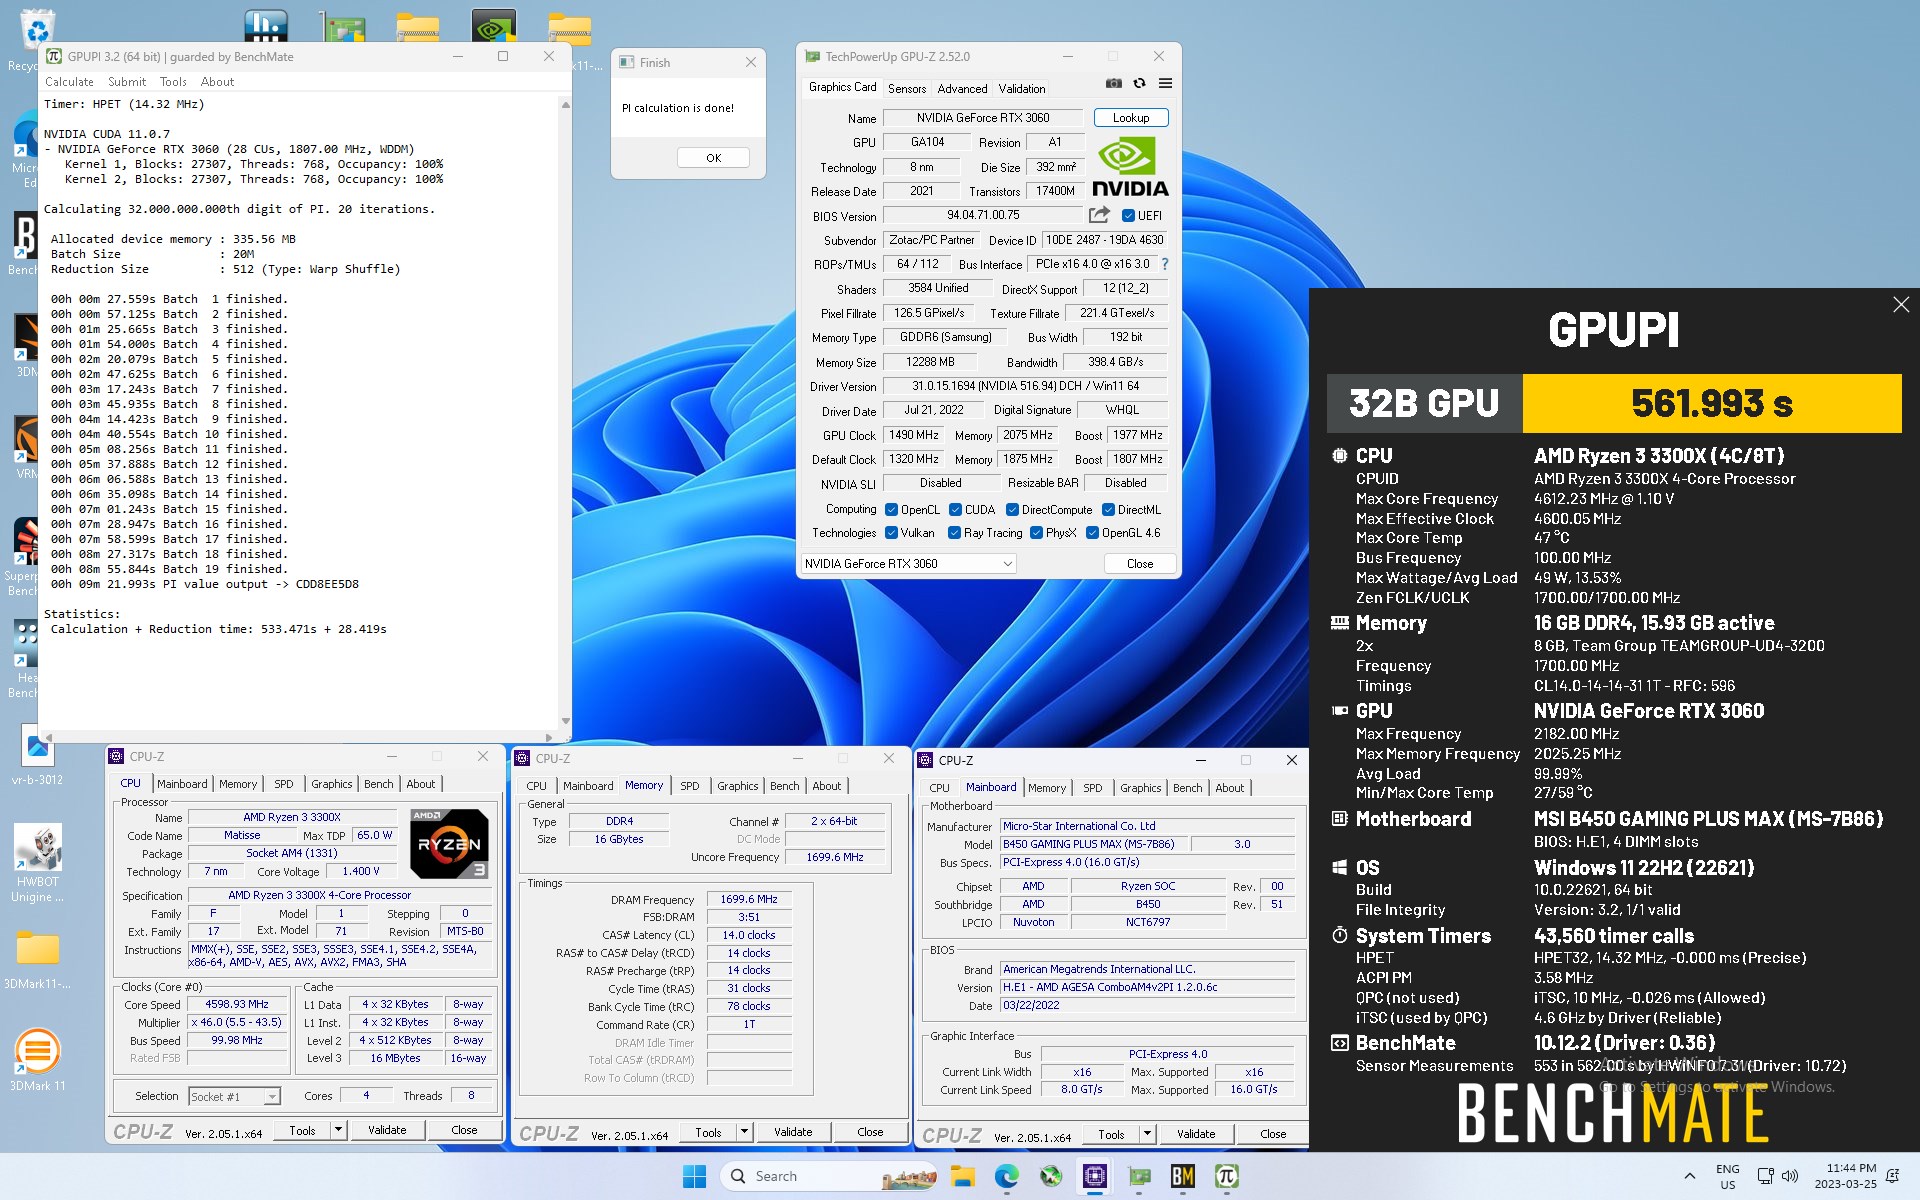Click the BIOS export share icon in GPU-Z
The width and height of the screenshot is (1920, 1200).
click(1099, 215)
